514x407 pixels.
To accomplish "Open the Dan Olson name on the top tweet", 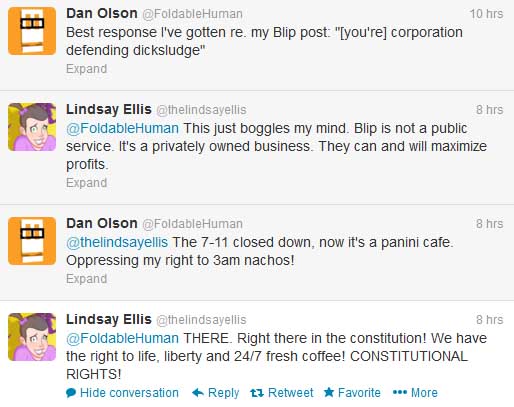I will pyautogui.click(x=102, y=14).
